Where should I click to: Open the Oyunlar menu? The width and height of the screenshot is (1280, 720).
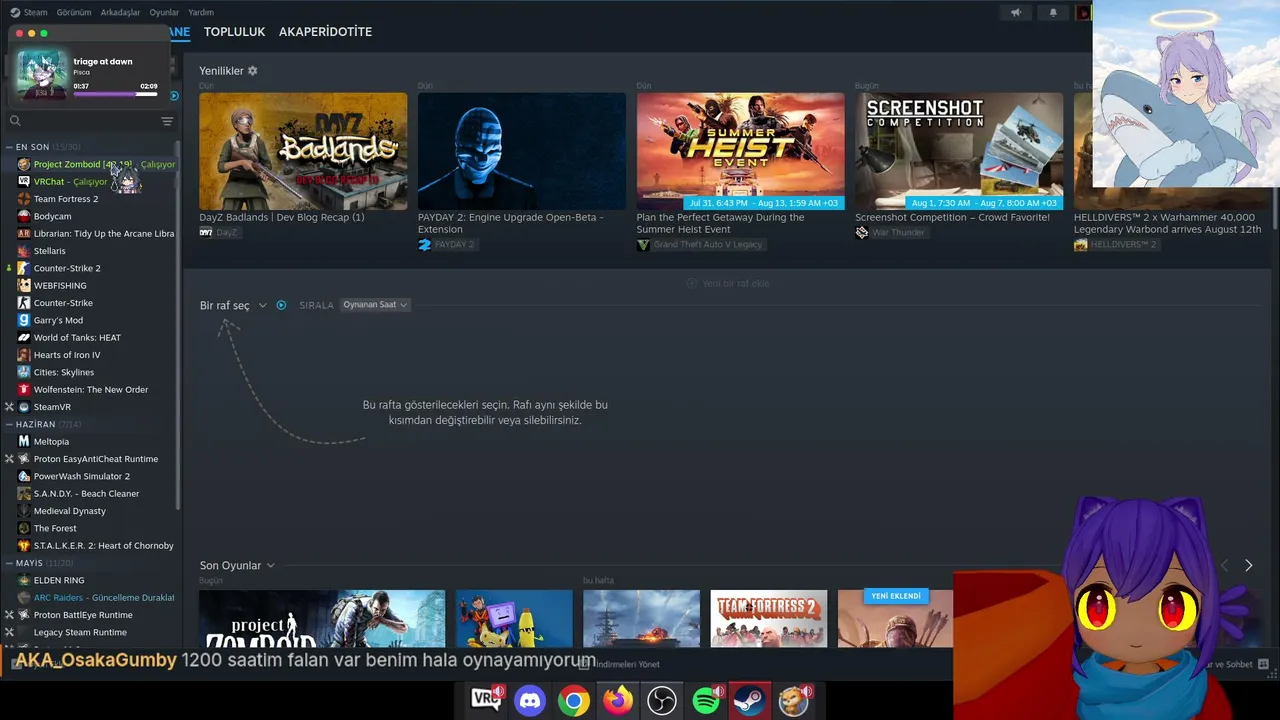164,12
